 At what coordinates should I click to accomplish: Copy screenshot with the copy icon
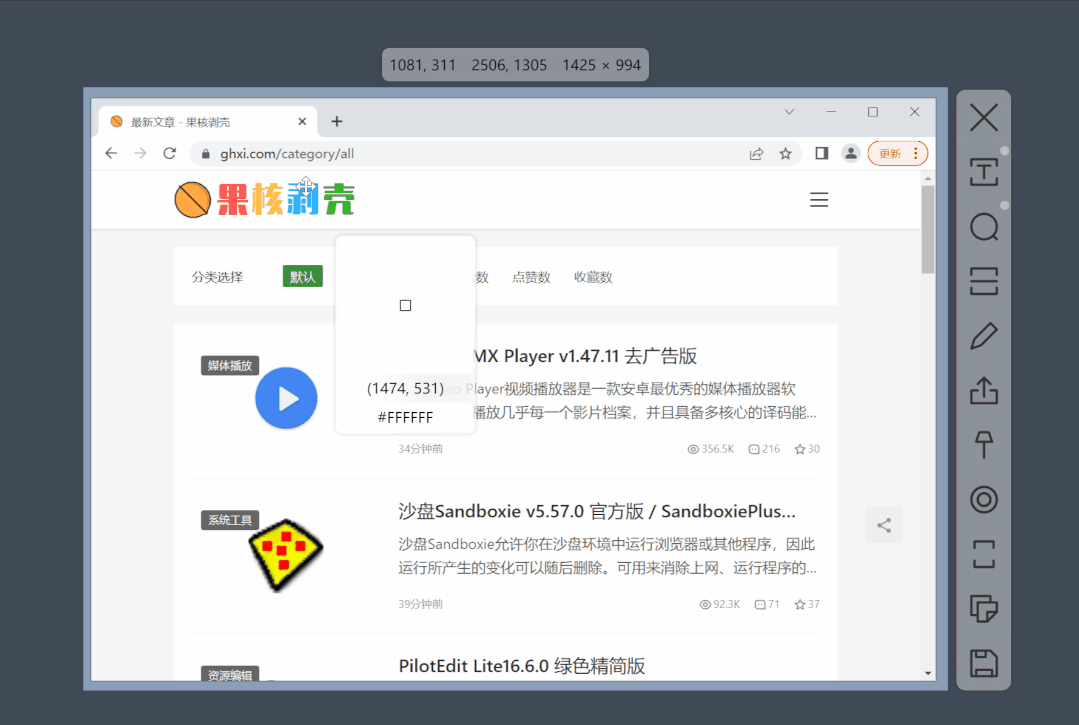983,609
